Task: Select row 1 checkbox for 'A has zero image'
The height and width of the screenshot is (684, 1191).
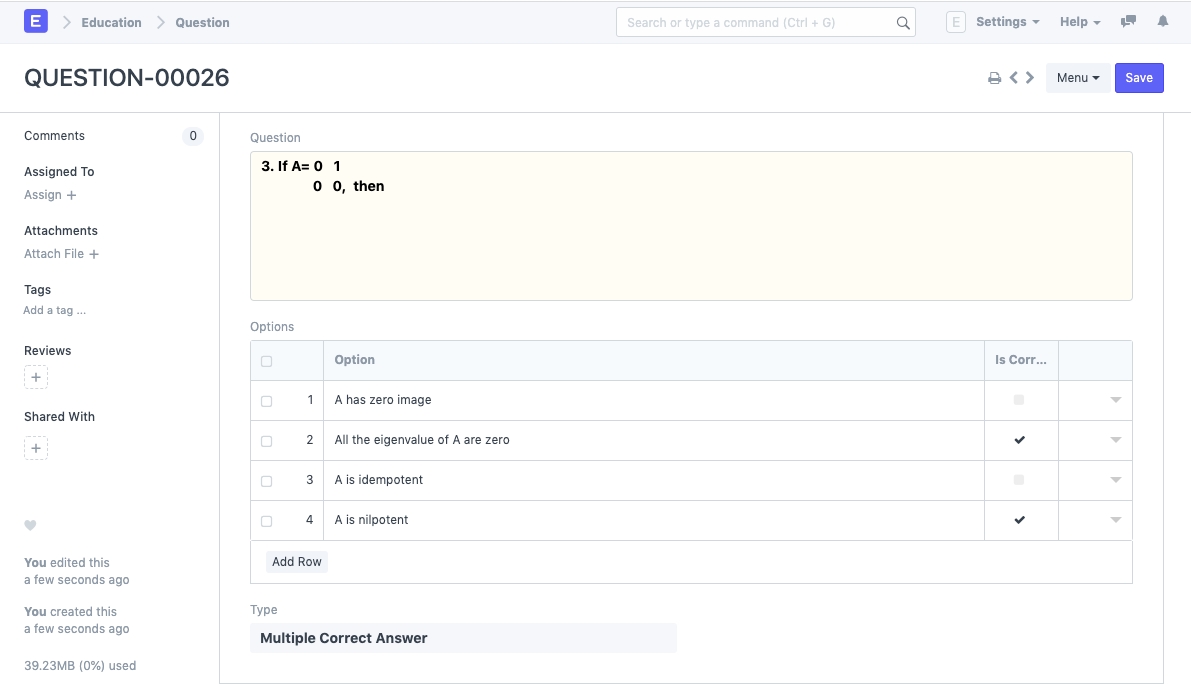Action: tap(266, 401)
